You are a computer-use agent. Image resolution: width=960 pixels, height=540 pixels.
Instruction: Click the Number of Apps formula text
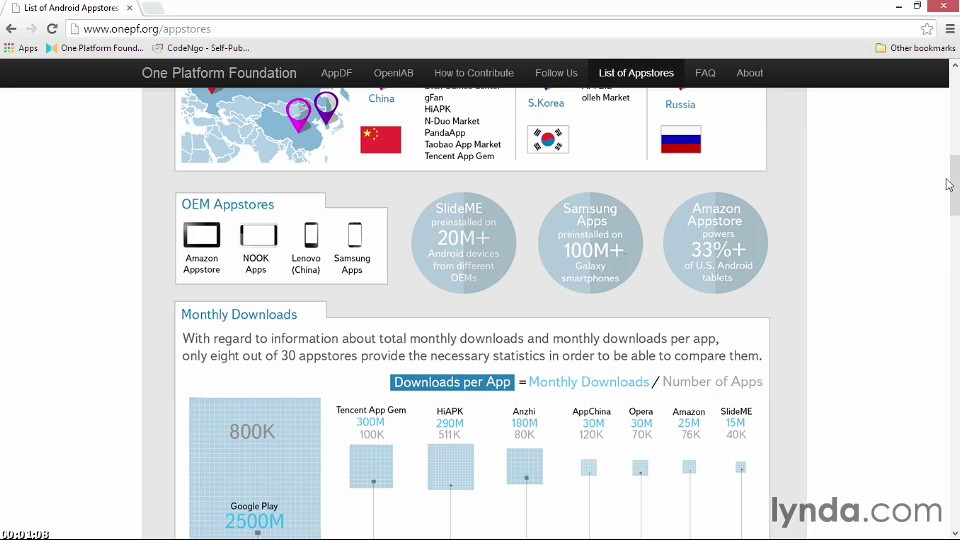click(712, 382)
